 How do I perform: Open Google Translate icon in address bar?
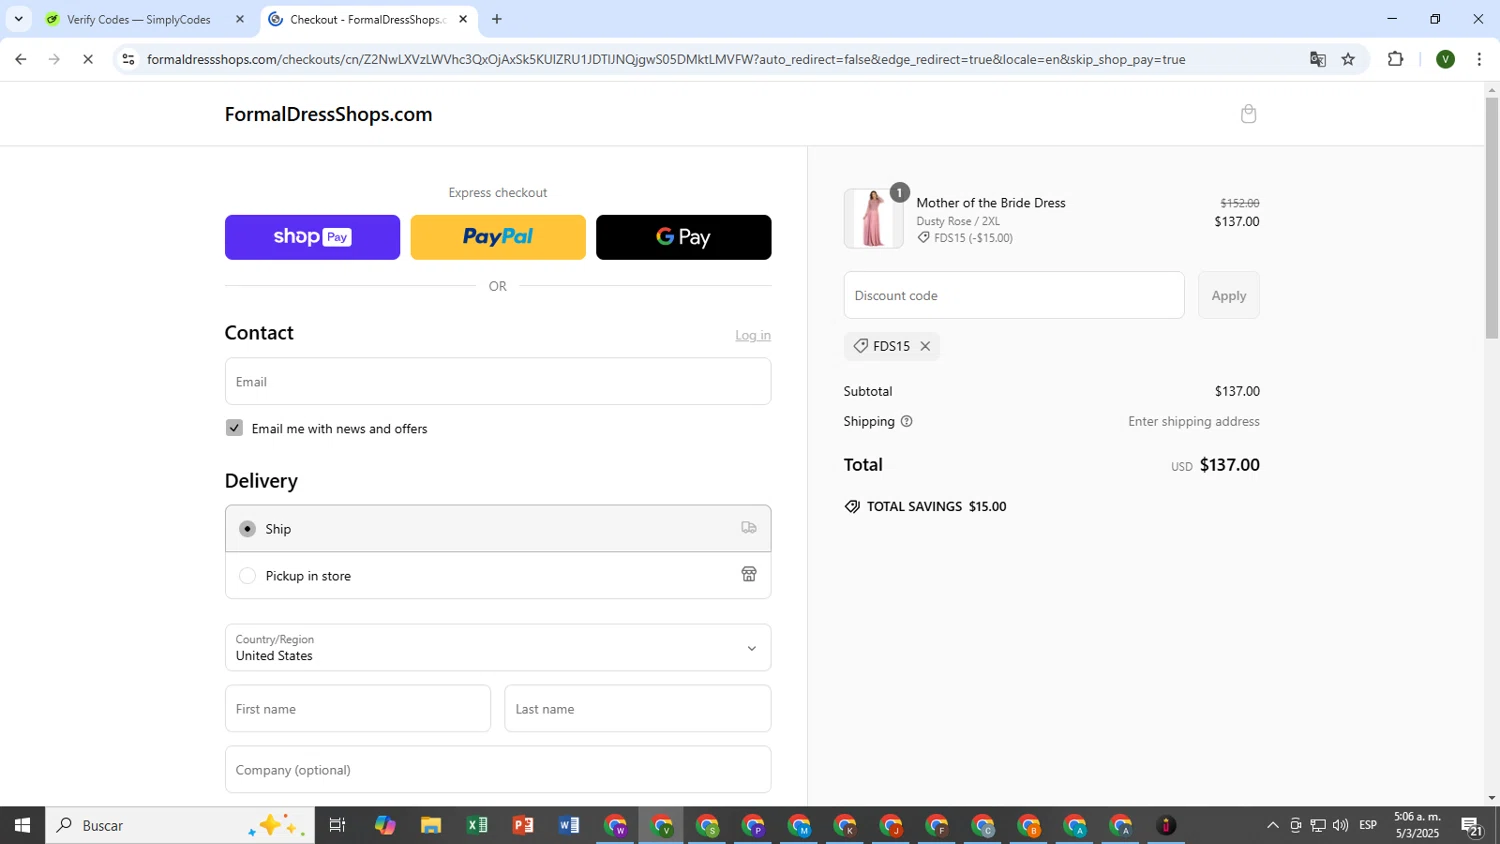tap(1318, 59)
